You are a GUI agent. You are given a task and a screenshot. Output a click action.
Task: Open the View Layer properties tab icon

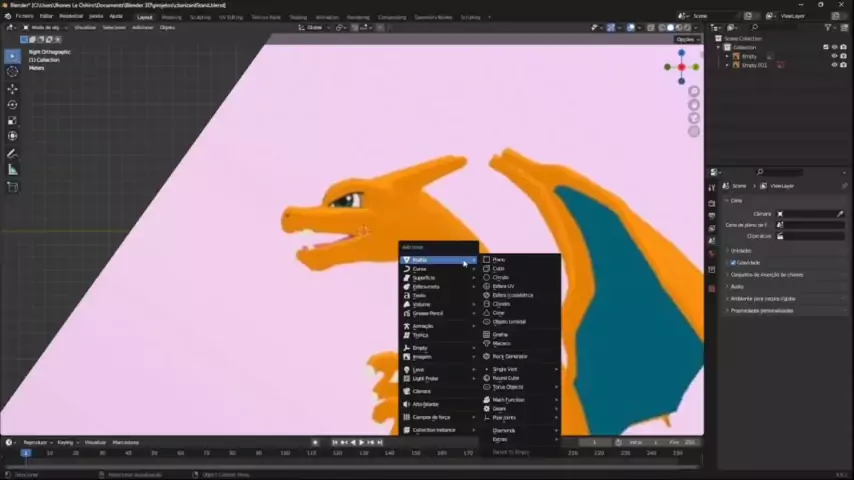pyautogui.click(x=712, y=228)
